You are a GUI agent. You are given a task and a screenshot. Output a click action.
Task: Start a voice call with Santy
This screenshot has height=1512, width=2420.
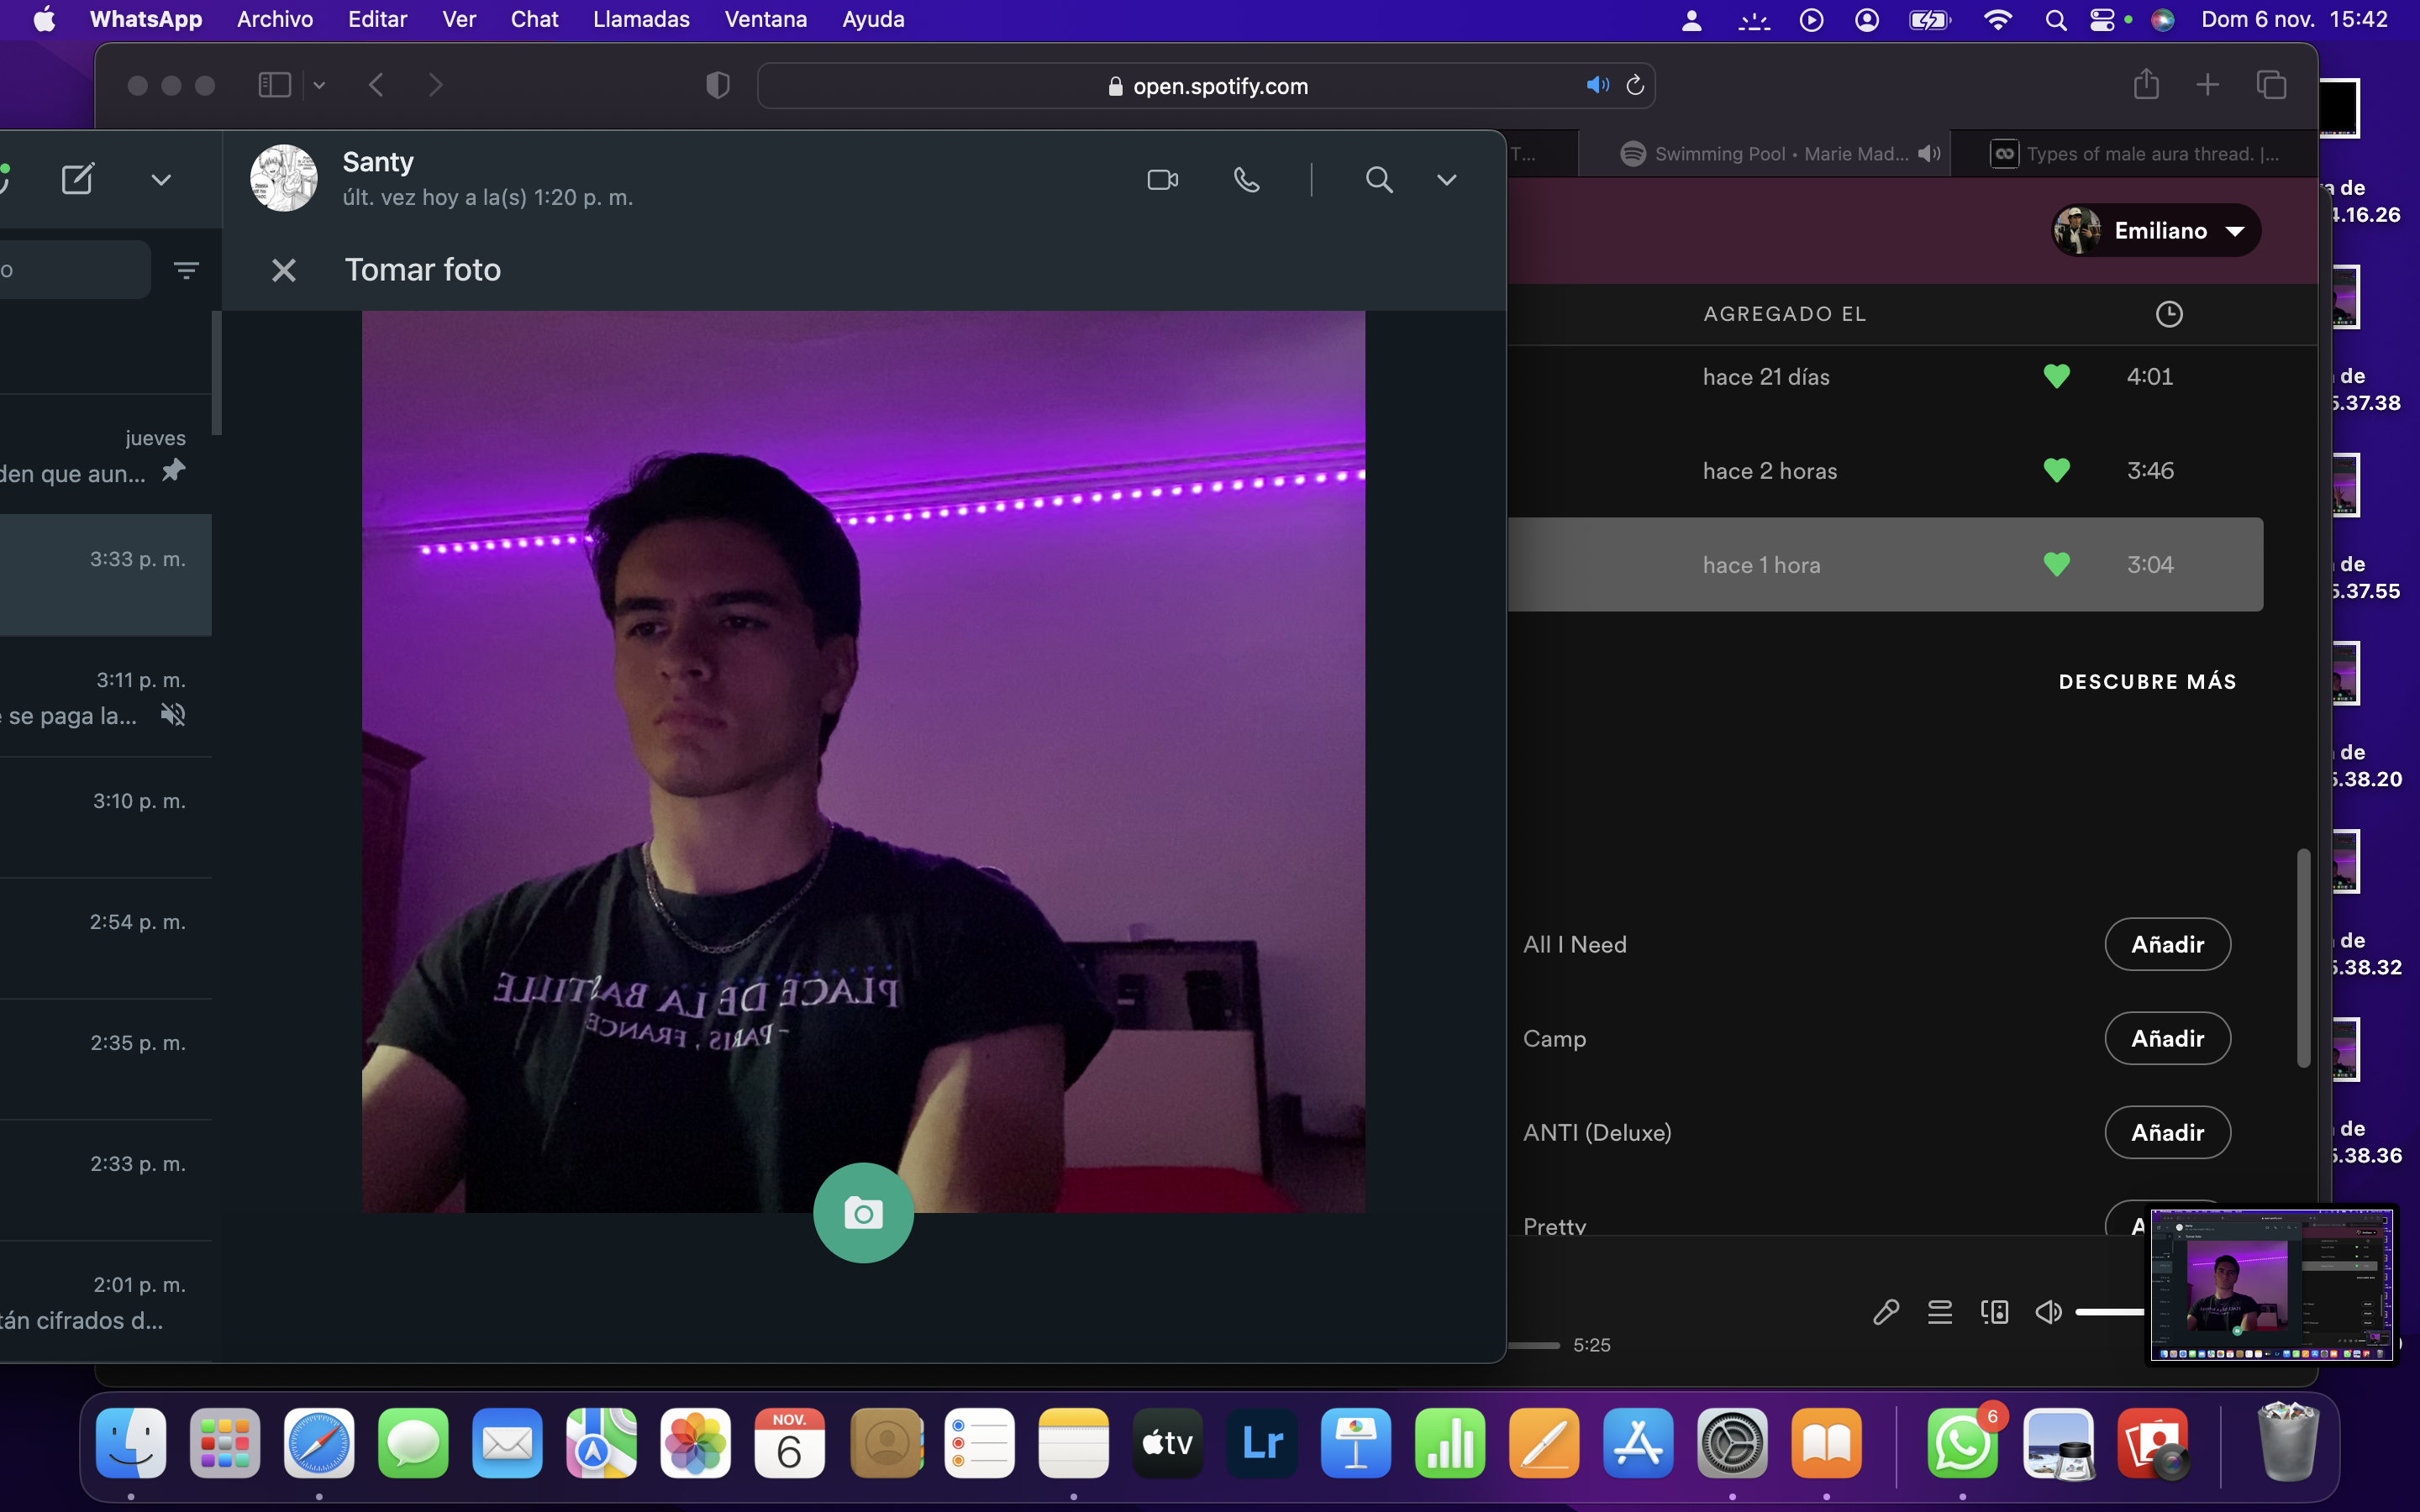tap(1246, 180)
